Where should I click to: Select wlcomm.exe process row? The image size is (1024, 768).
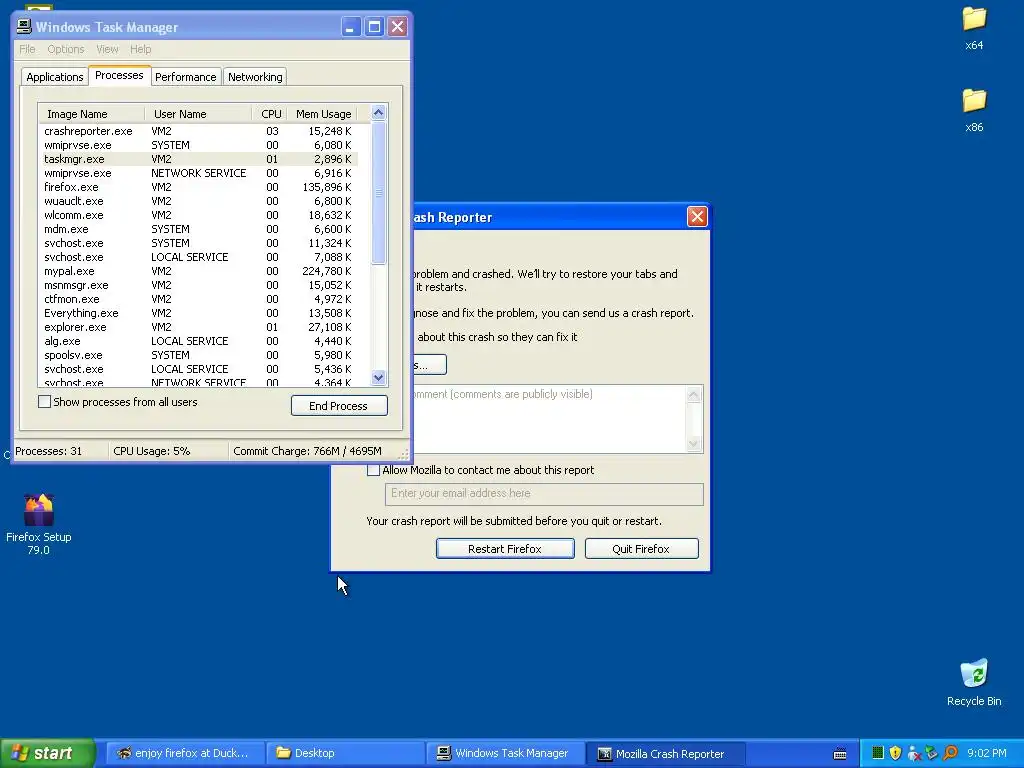198,216
